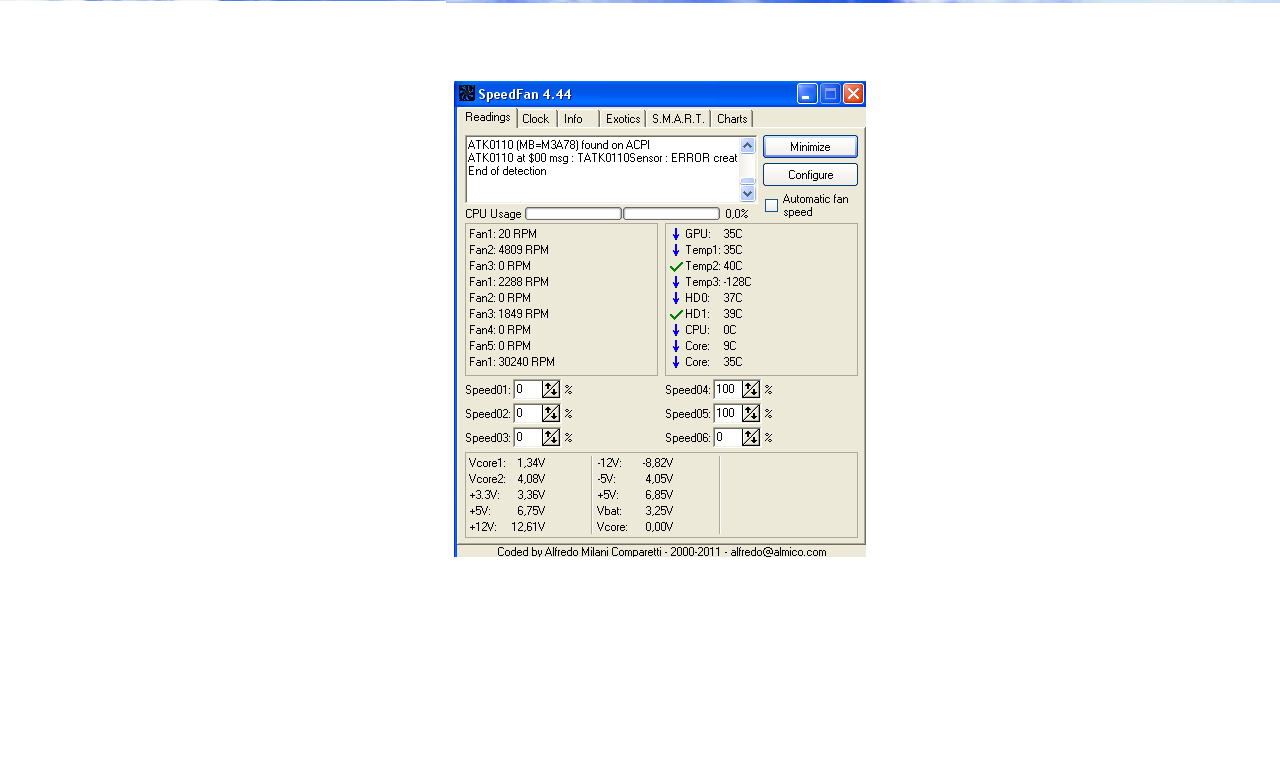Switch to the Exotics tab
The height and width of the screenshot is (768, 1280).
click(623, 119)
